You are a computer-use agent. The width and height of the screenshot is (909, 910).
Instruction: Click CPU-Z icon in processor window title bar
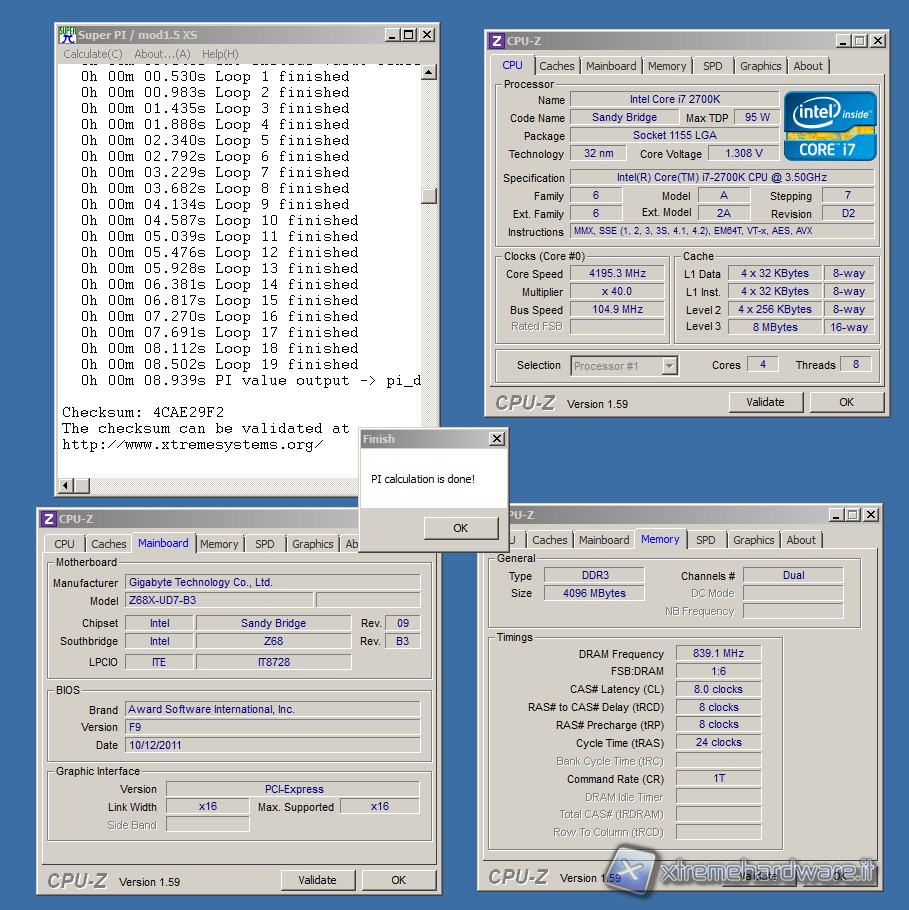coord(496,41)
